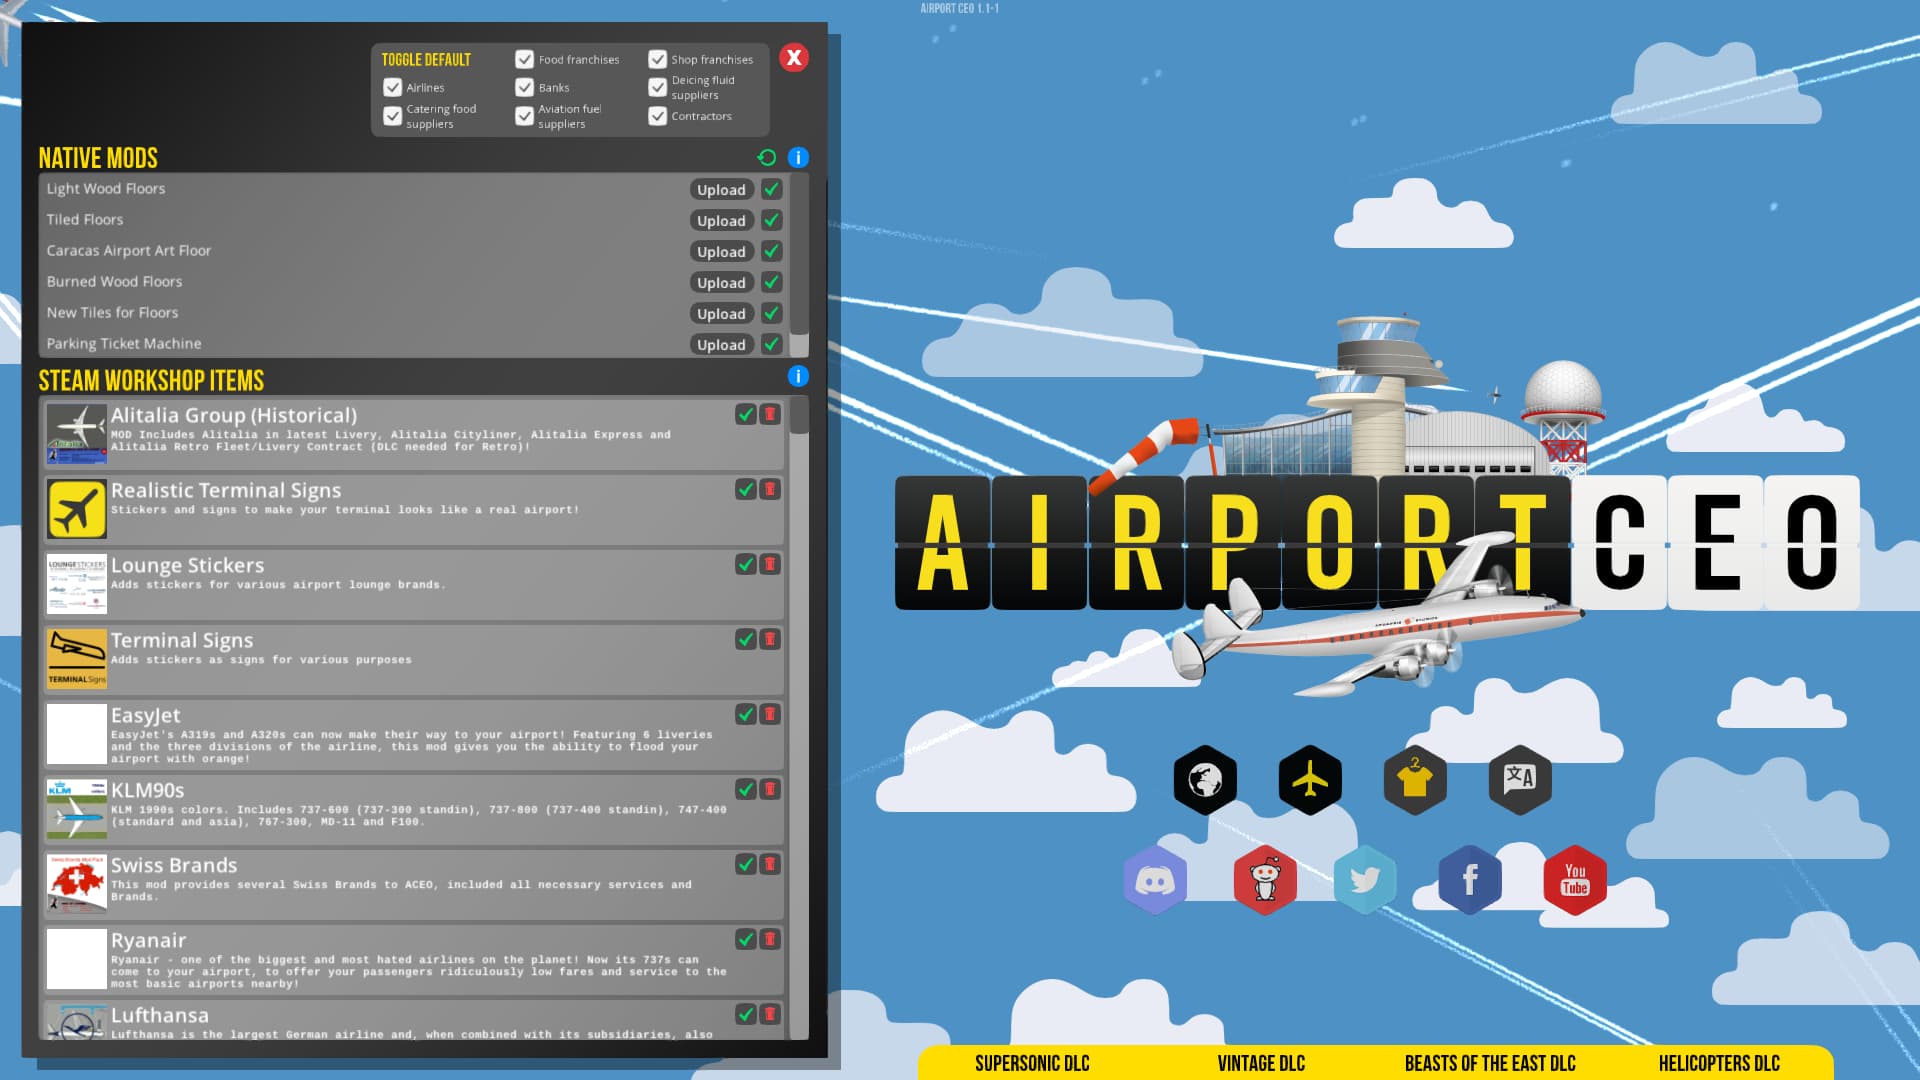Select Lounge Stickers title text
This screenshot has height=1080, width=1920.
point(187,565)
